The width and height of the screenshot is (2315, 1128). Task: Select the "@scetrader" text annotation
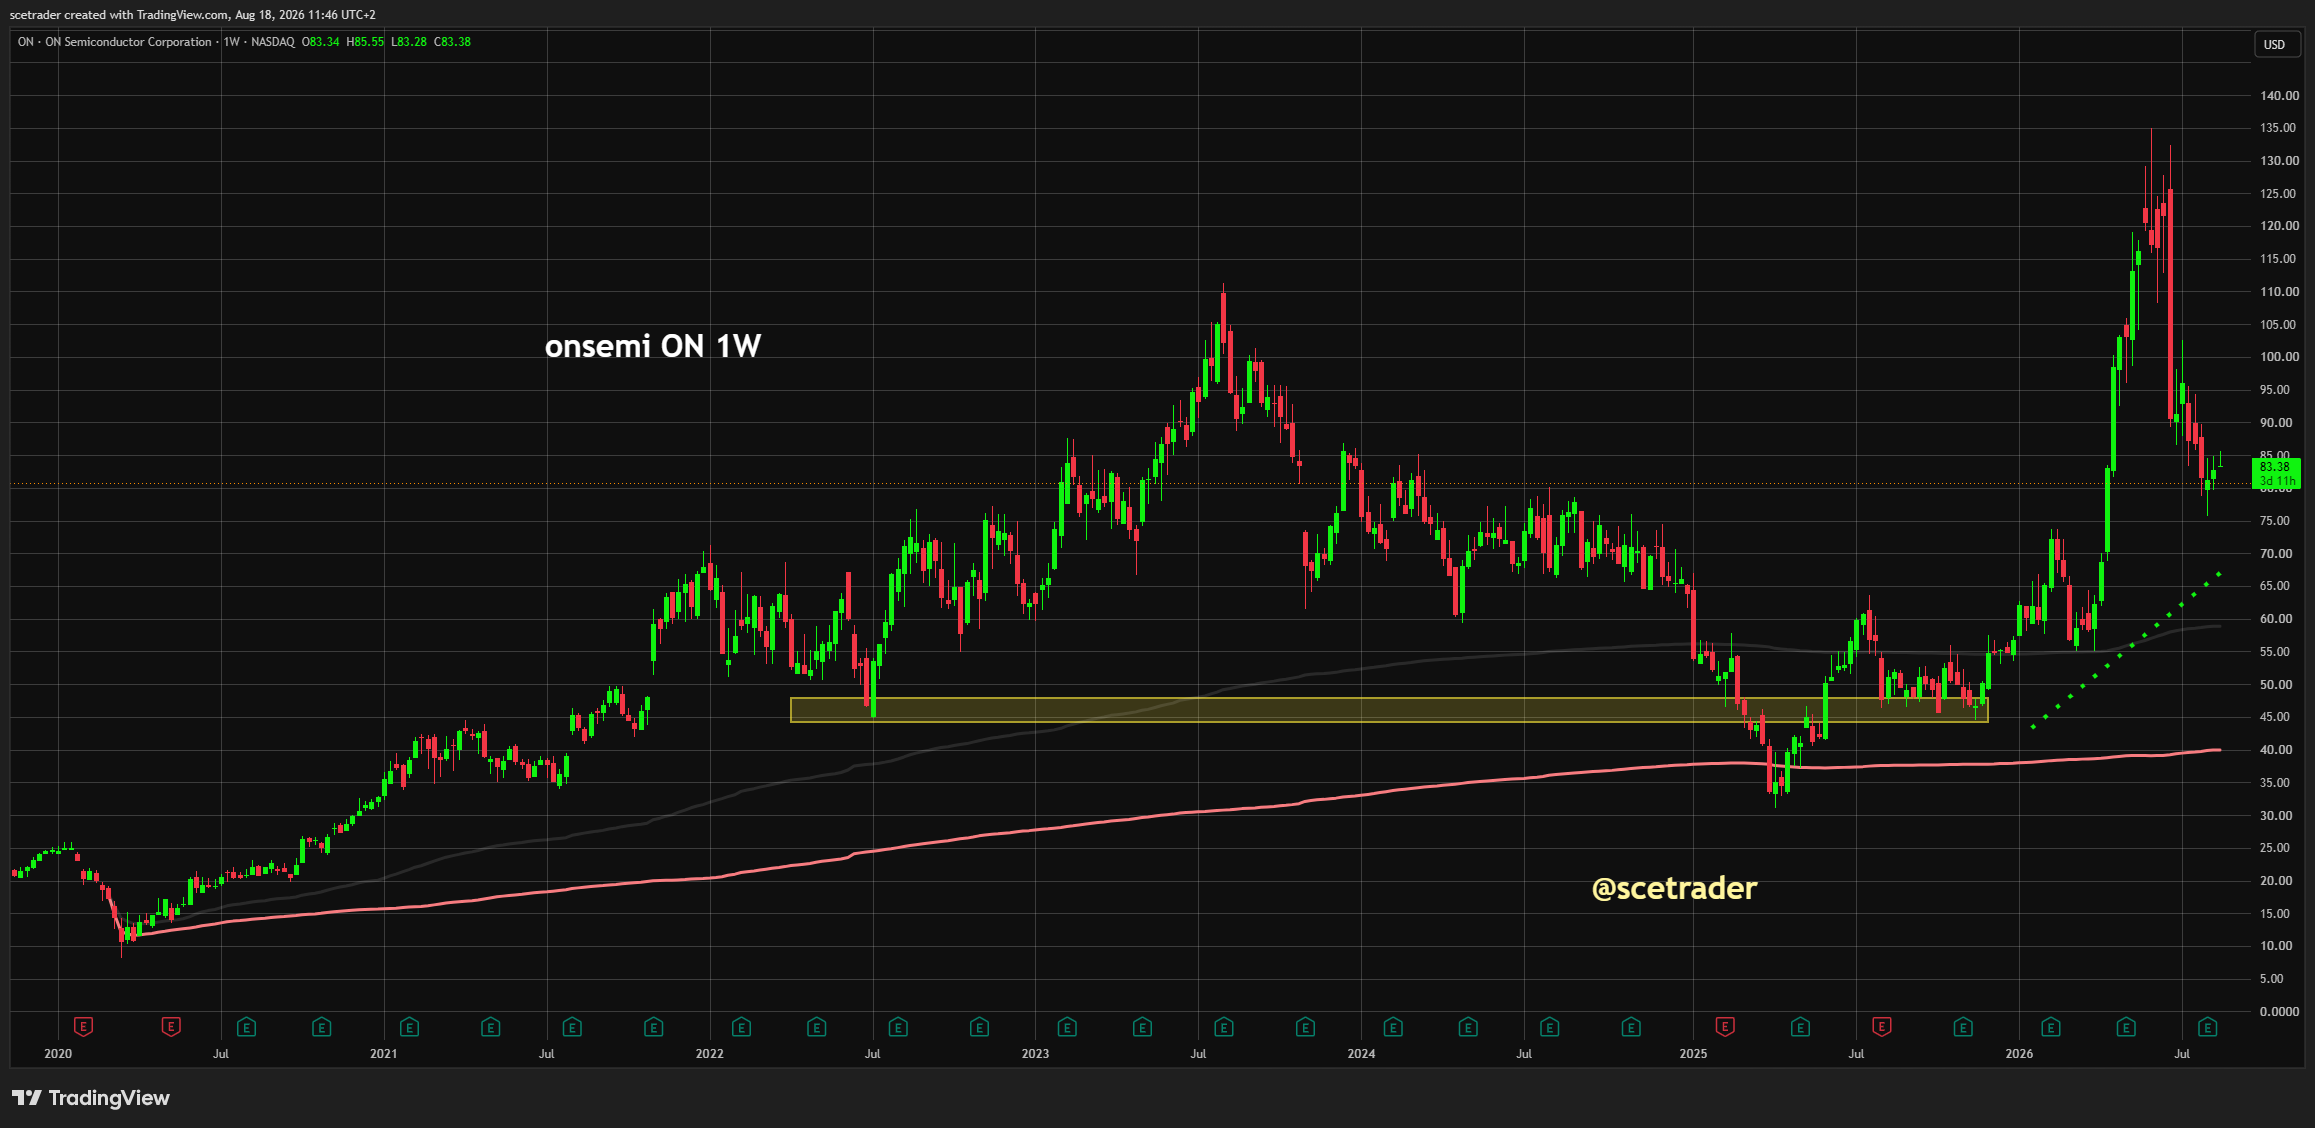1674,888
